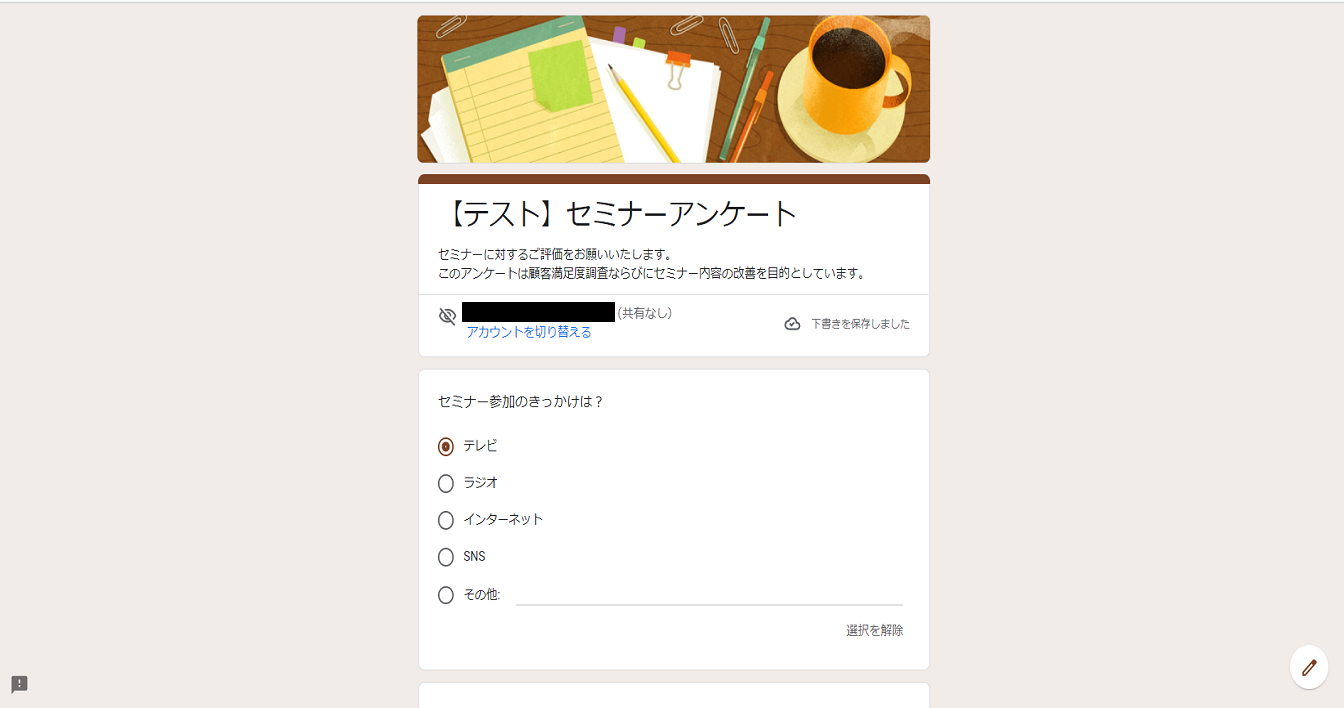Choose the インターネット radio option
The width and height of the screenshot is (1344, 708).
point(446,520)
